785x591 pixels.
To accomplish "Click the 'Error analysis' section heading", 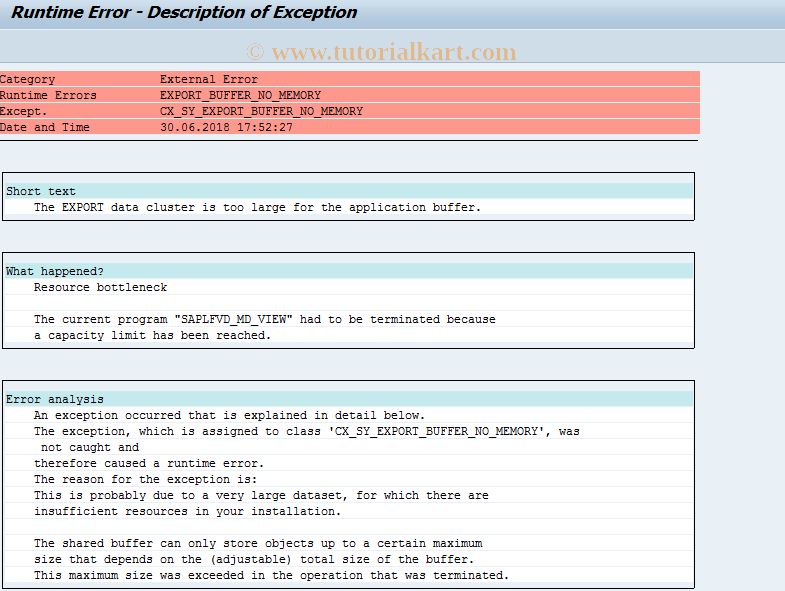I will click(55, 400).
